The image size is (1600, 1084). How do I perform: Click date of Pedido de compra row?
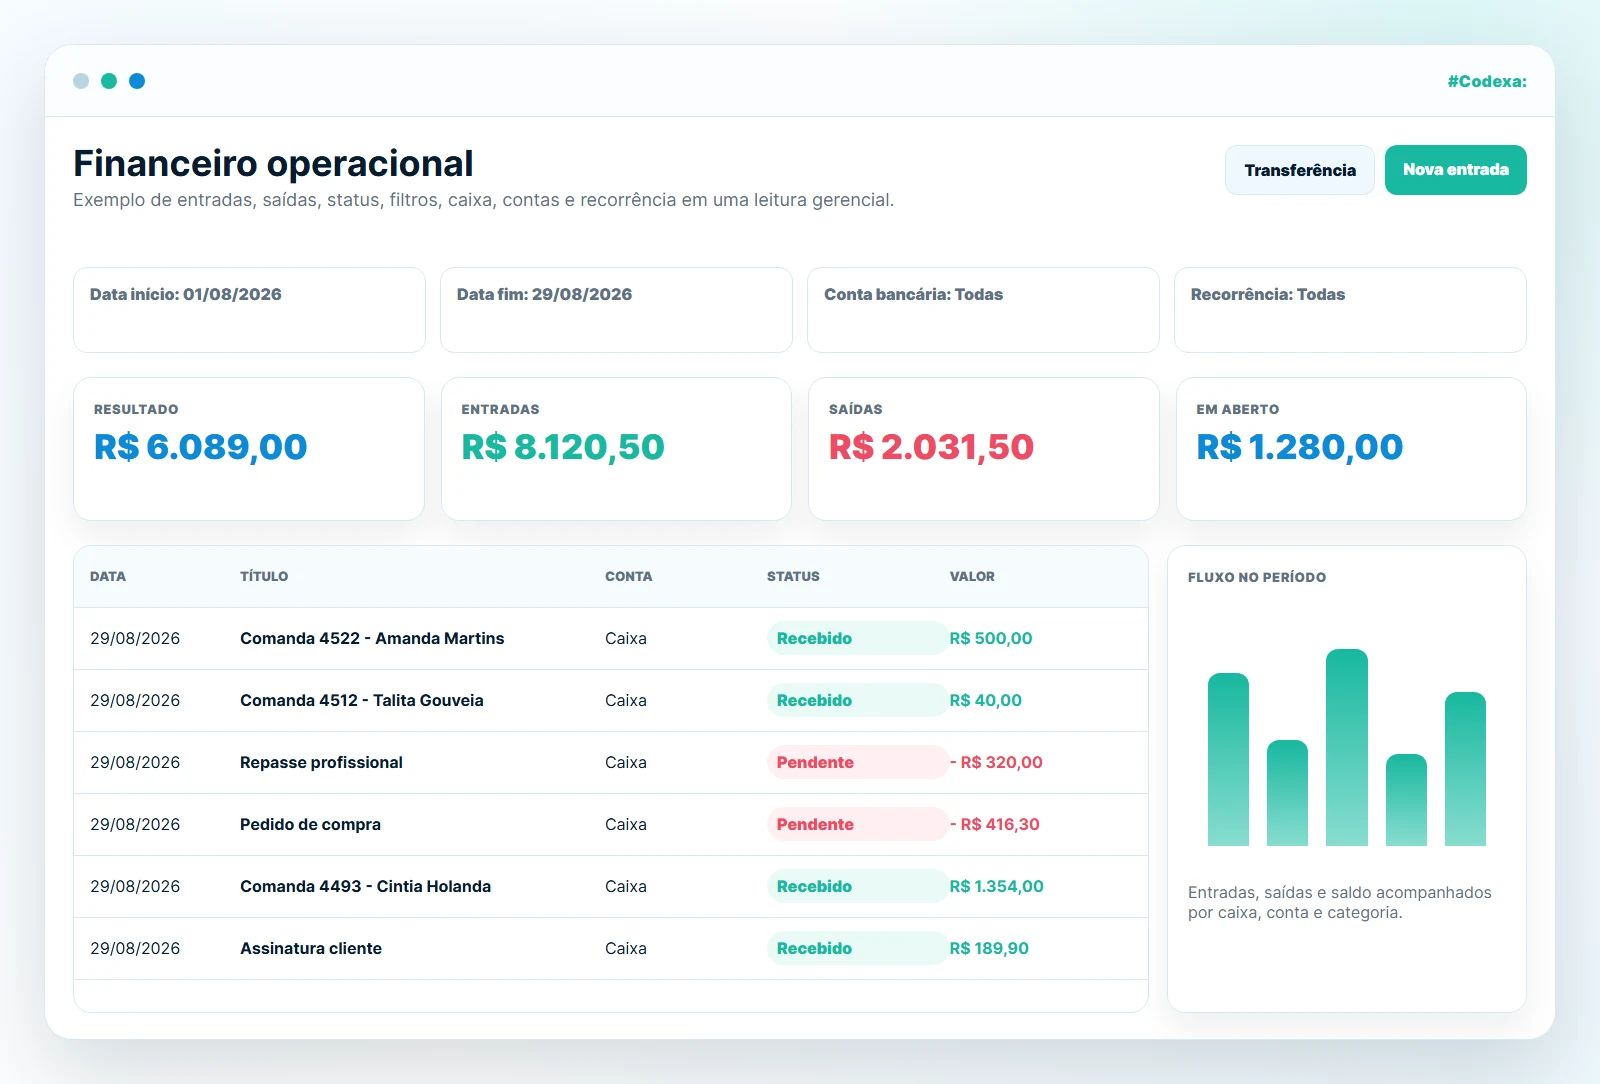click(135, 825)
